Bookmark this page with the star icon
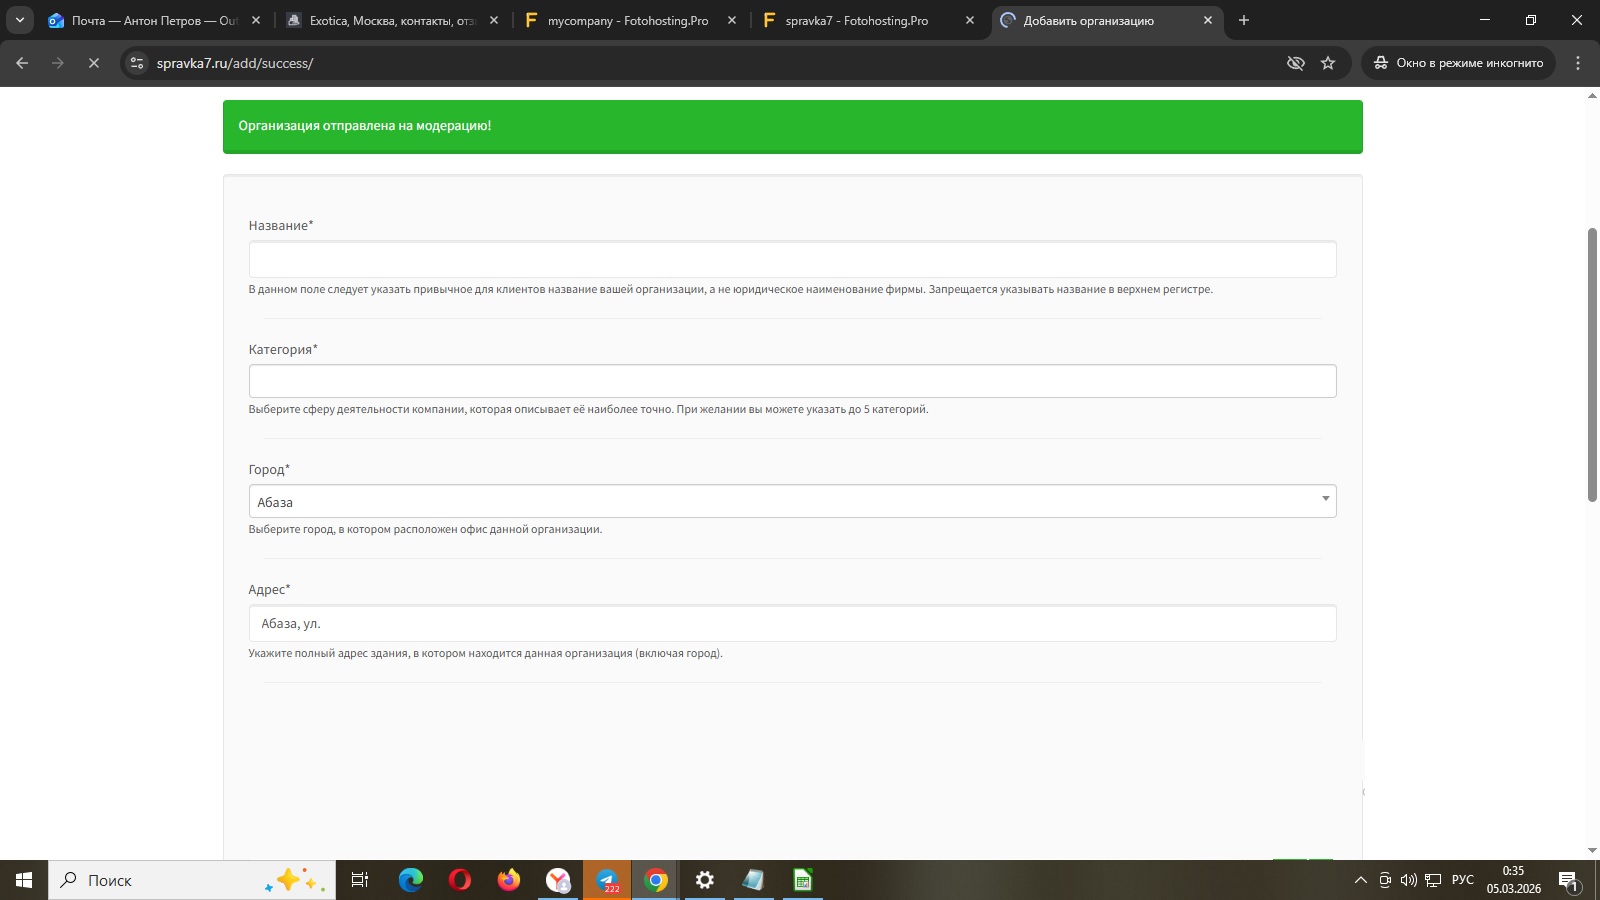Image resolution: width=1600 pixels, height=900 pixels. click(x=1328, y=63)
